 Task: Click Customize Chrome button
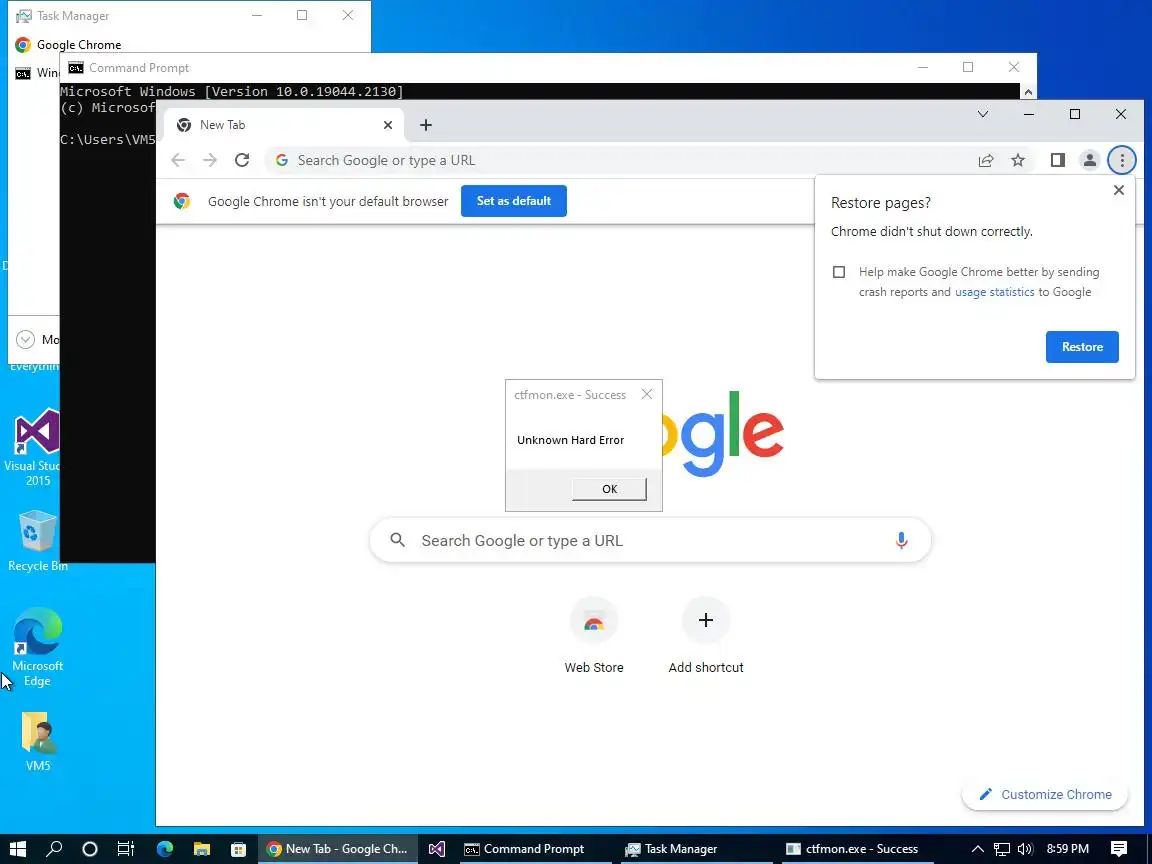pos(1045,794)
